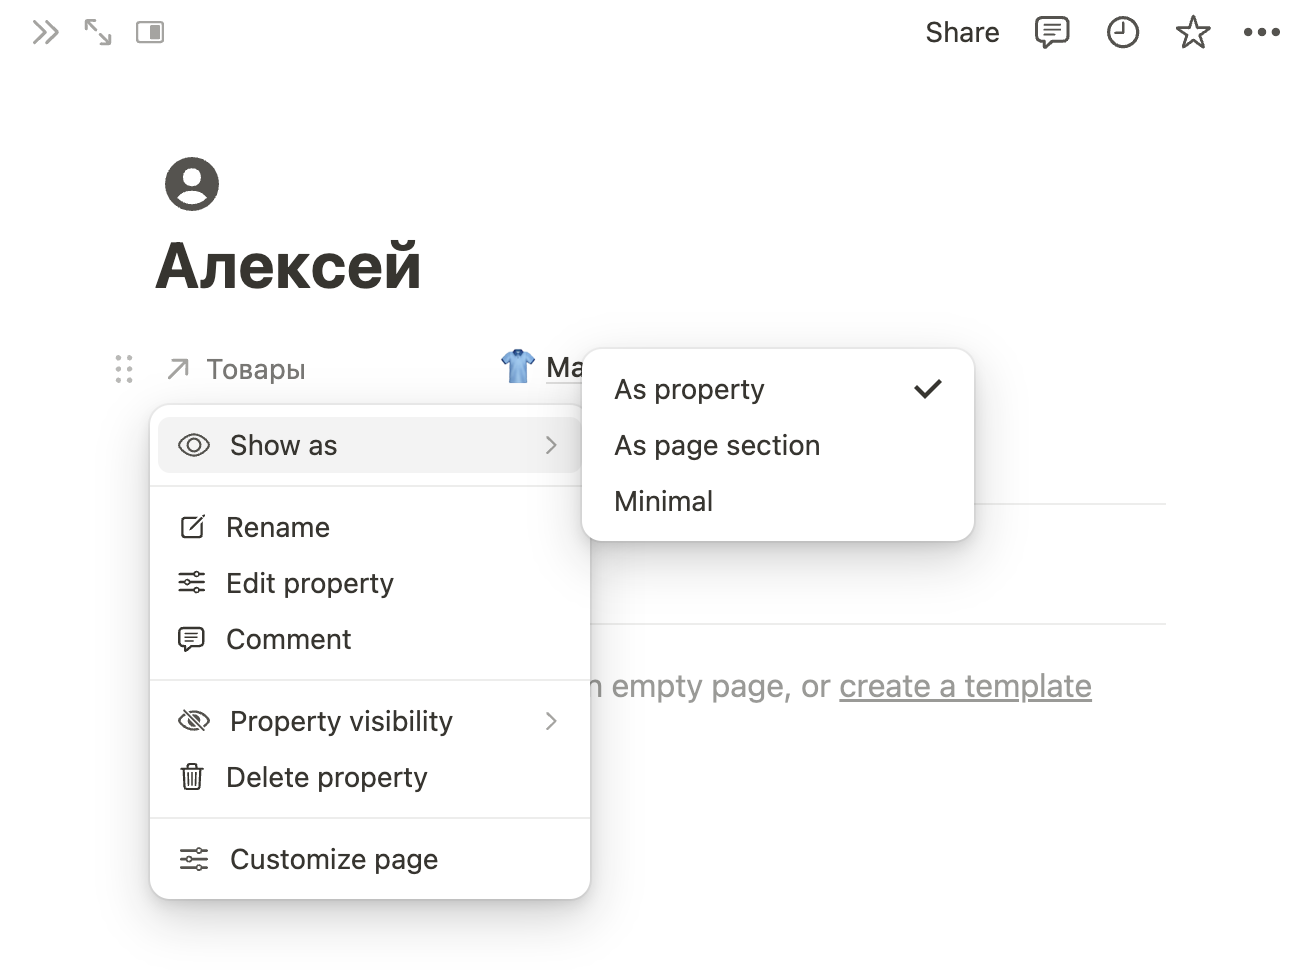1296x970 pixels.
Task: Click Delete property in the menu
Action: (327, 777)
